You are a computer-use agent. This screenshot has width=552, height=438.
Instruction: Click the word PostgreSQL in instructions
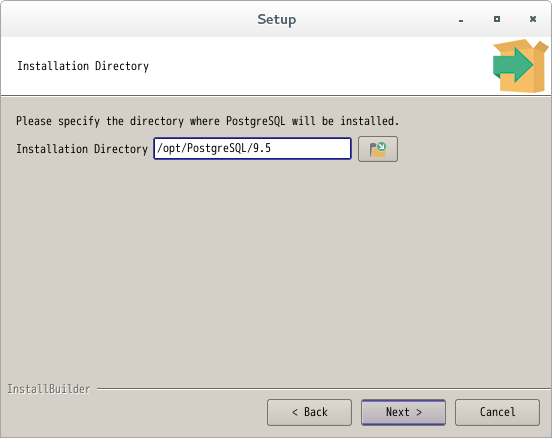coord(256,121)
